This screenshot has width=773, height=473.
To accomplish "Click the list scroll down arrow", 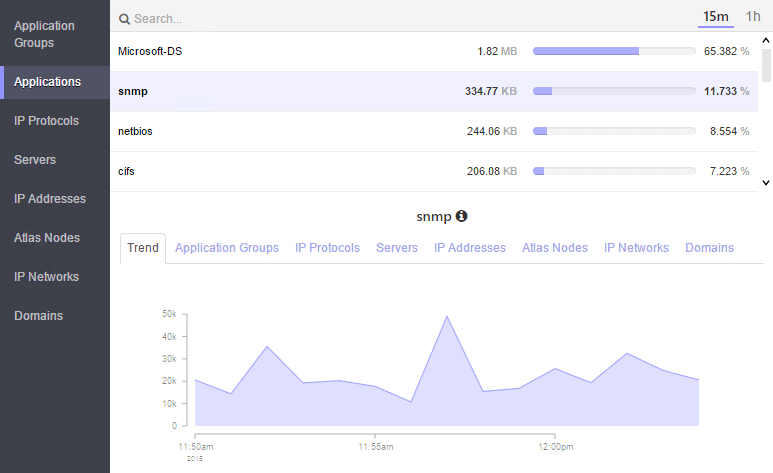I will 766,182.
